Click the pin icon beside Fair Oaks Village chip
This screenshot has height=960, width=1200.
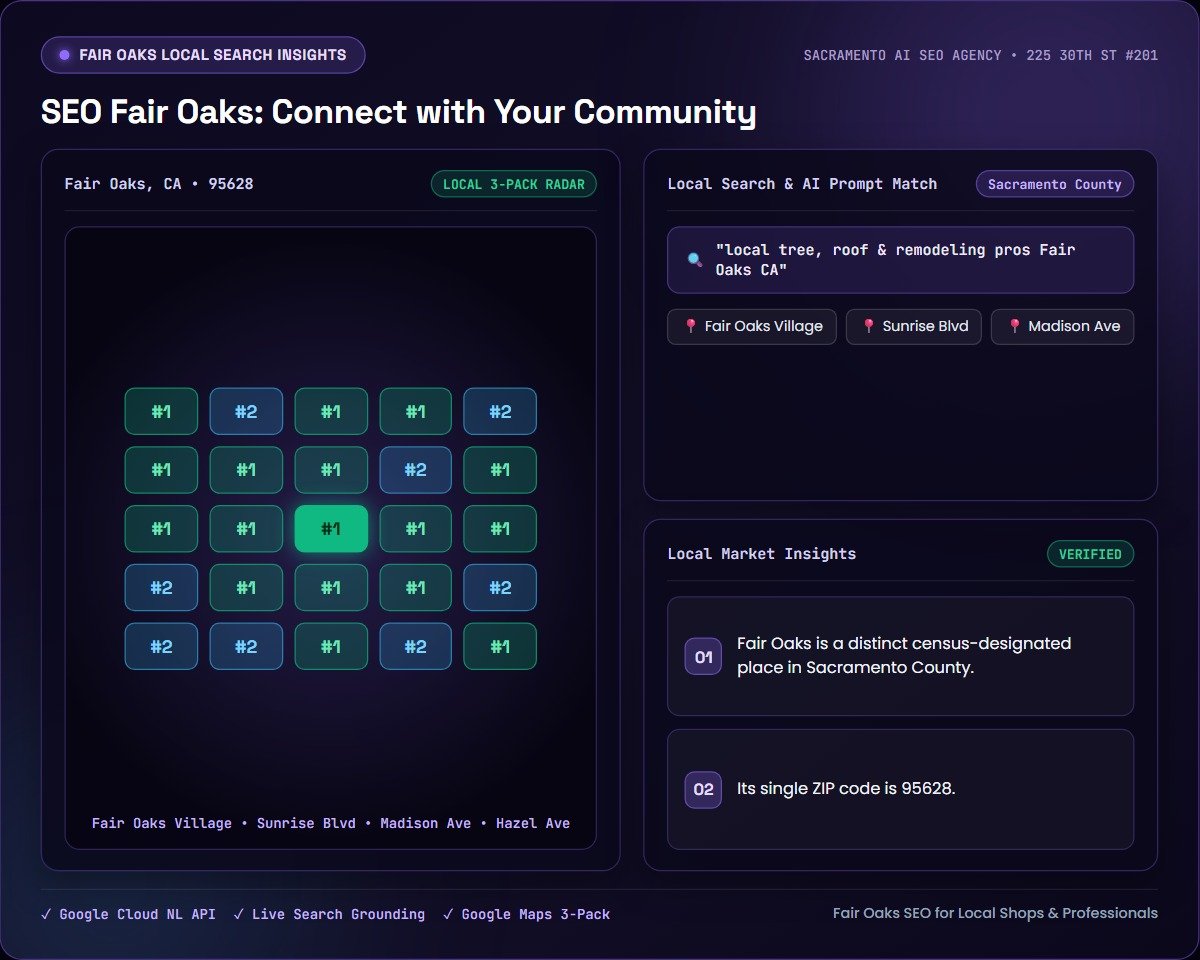[690, 326]
